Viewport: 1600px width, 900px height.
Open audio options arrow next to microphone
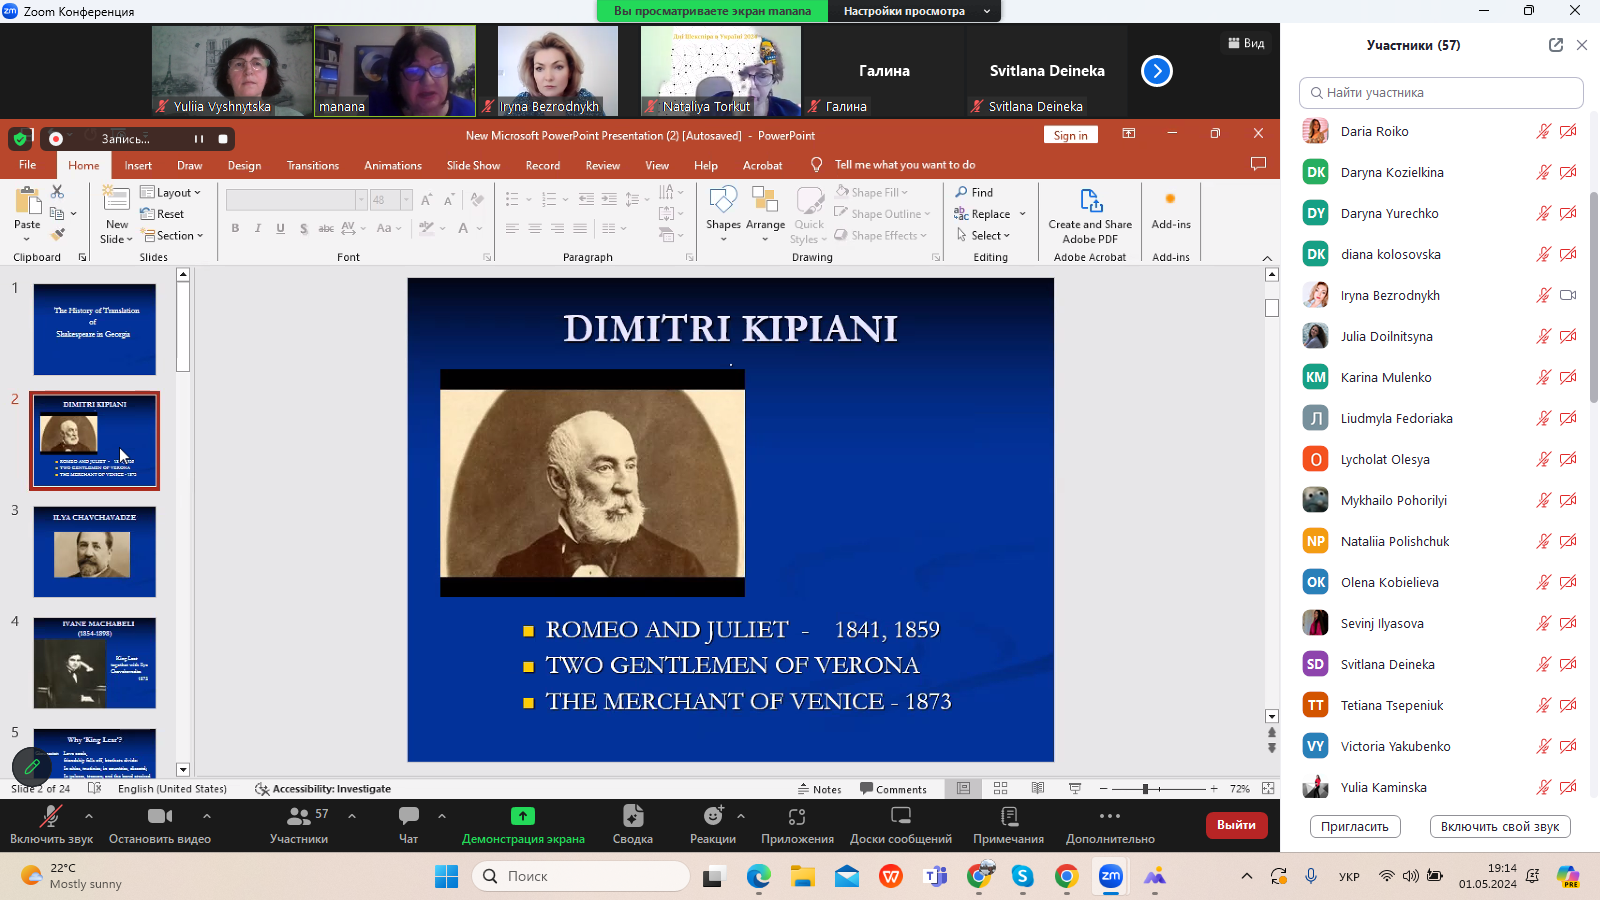pyautogui.click(x=89, y=816)
